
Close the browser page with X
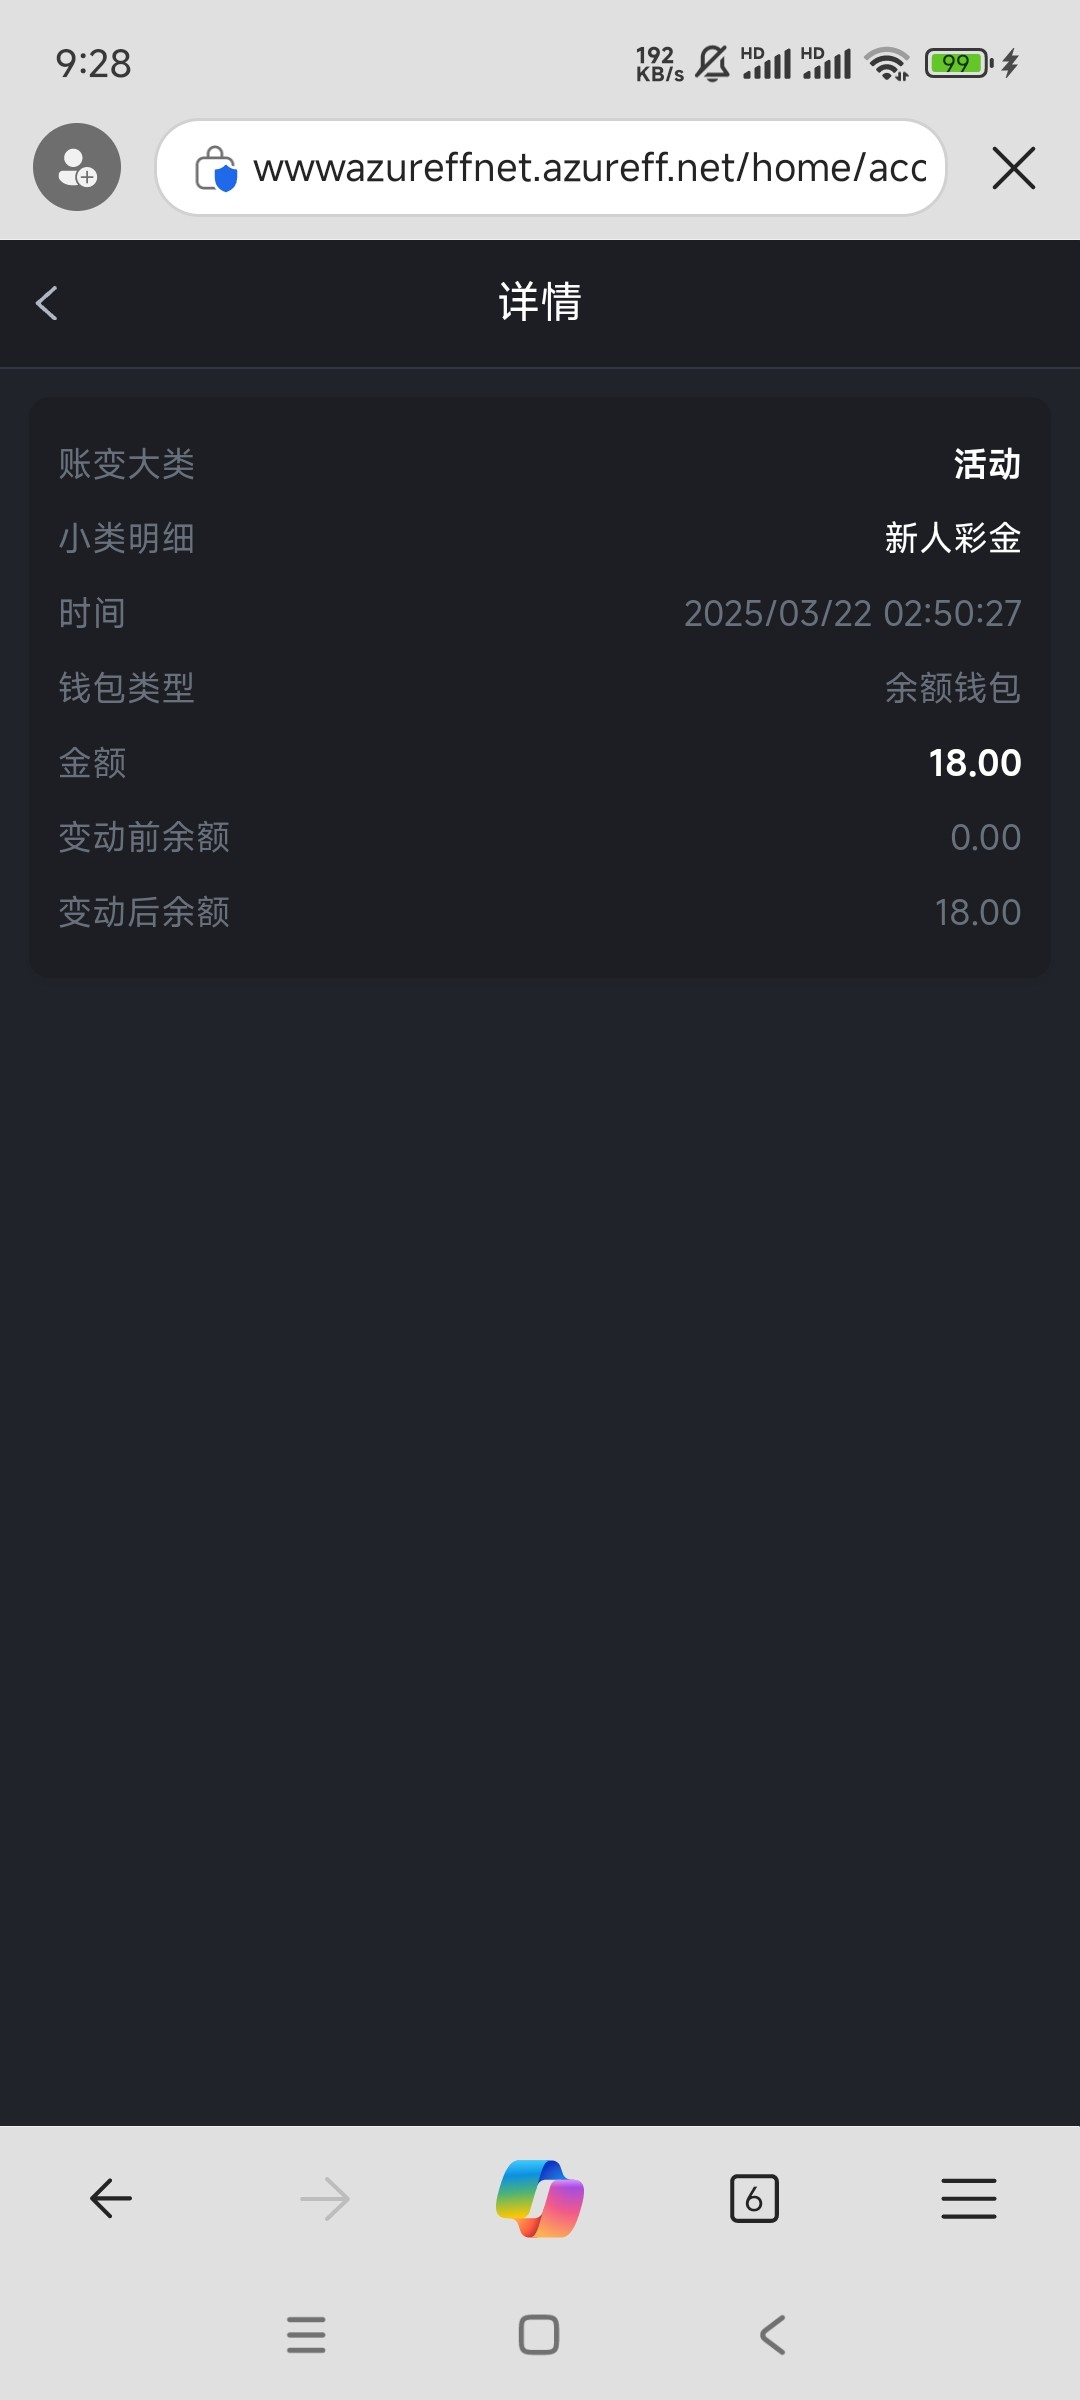[x=1013, y=167]
